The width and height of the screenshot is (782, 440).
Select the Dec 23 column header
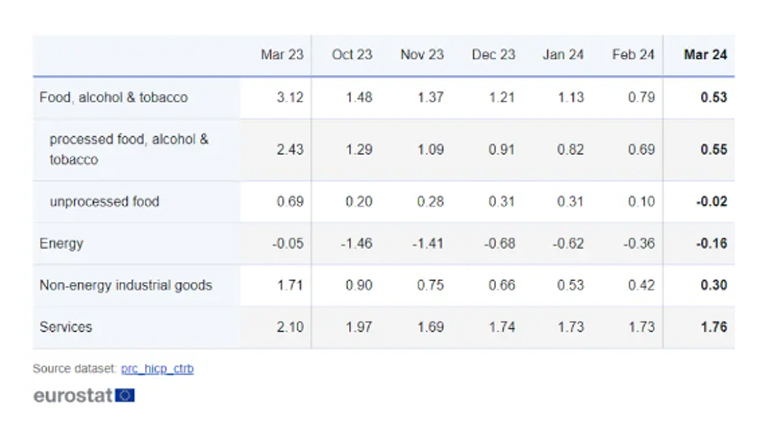(x=493, y=55)
